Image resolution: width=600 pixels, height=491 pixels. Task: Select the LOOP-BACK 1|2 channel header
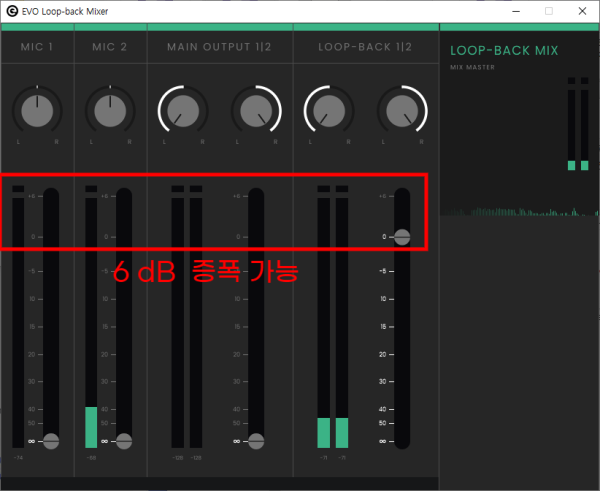(x=365, y=47)
